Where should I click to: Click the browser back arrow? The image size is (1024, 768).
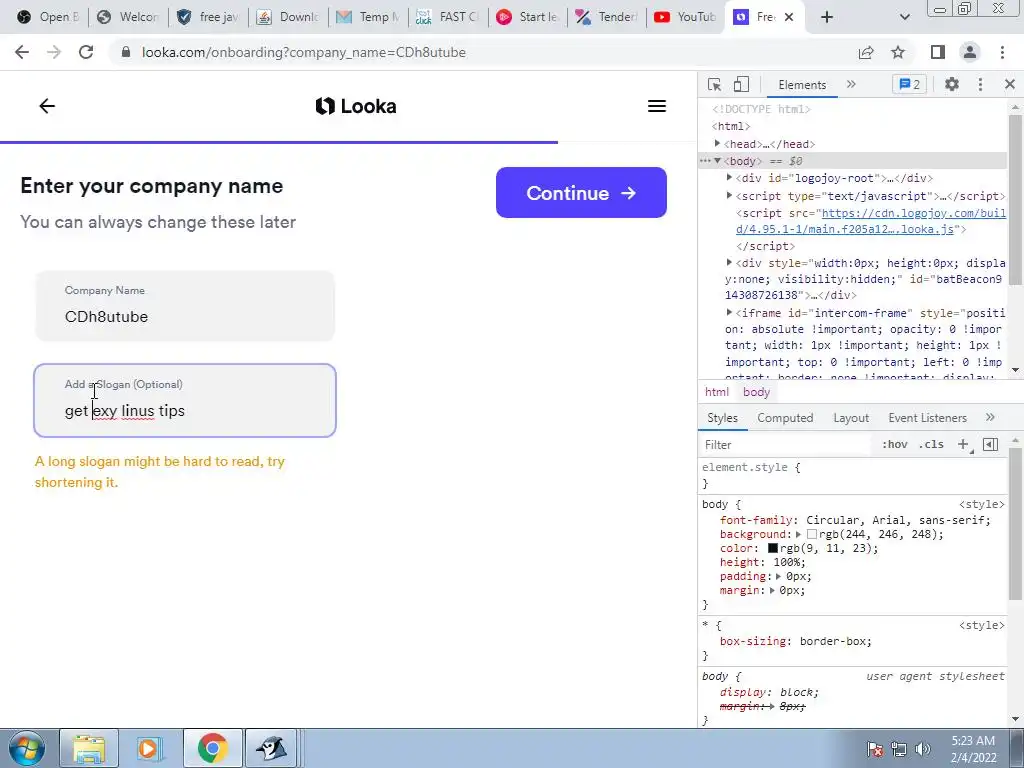(22, 52)
